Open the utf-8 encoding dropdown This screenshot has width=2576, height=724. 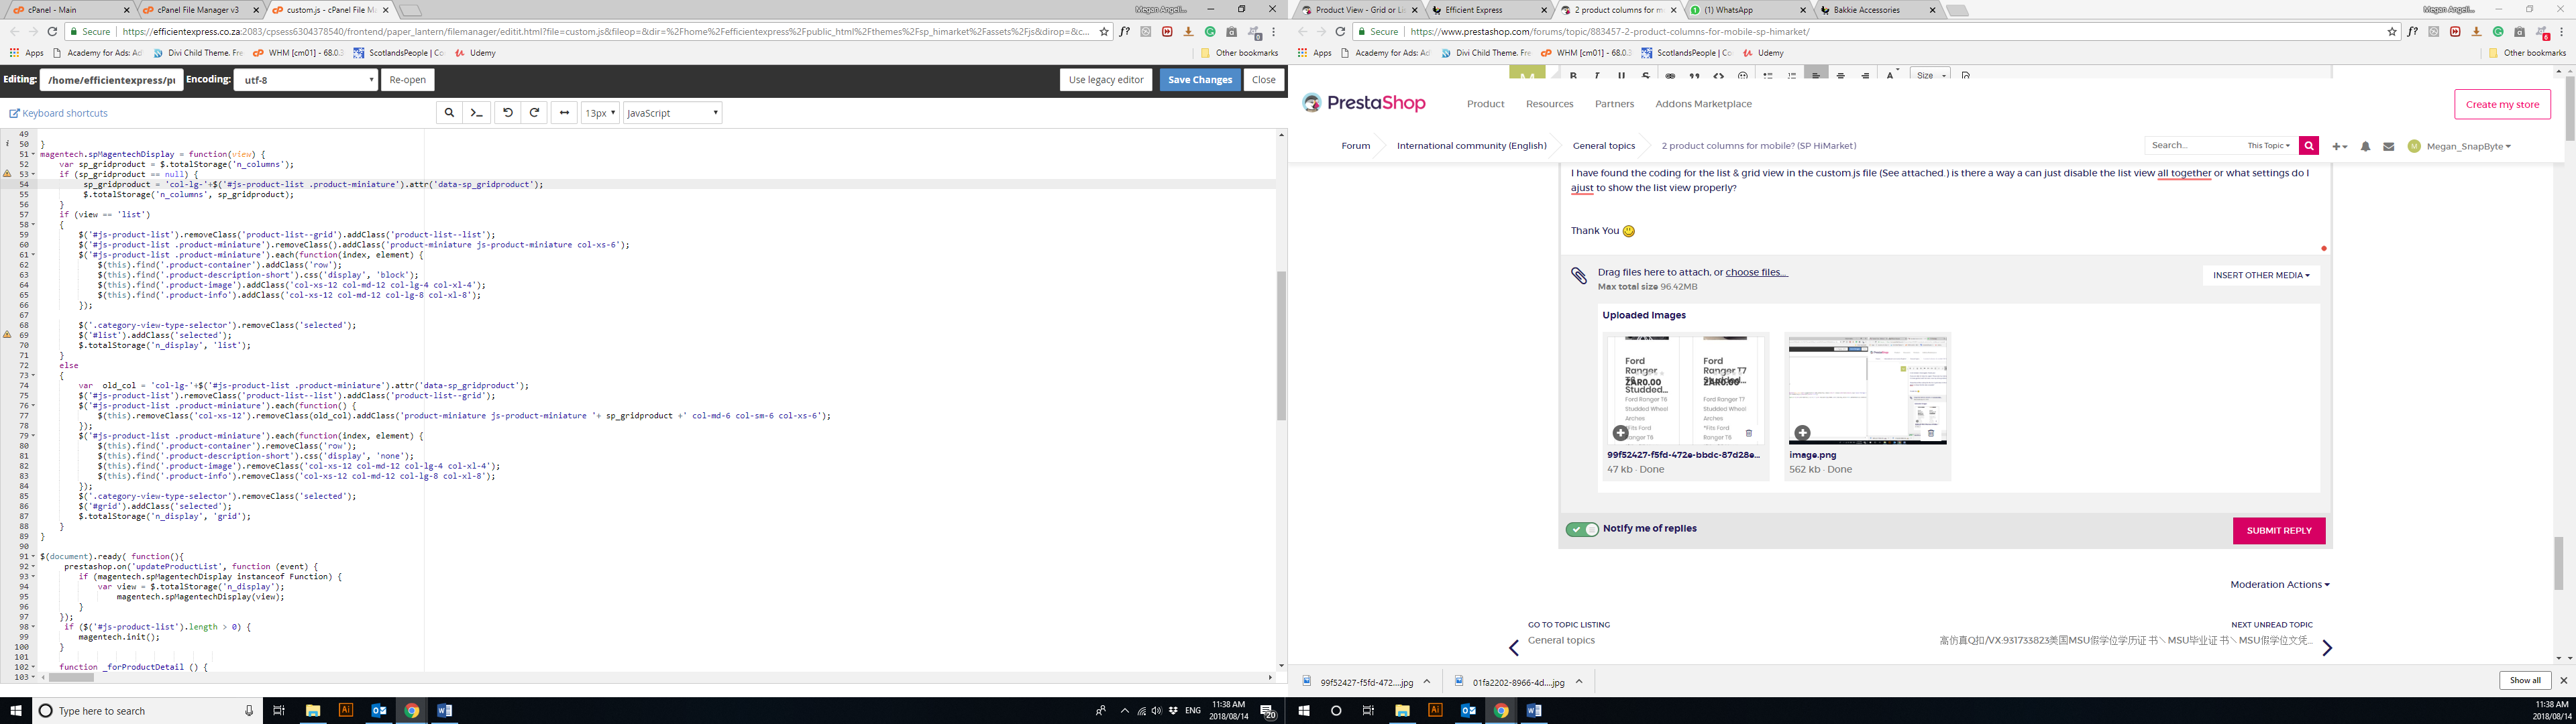306,80
